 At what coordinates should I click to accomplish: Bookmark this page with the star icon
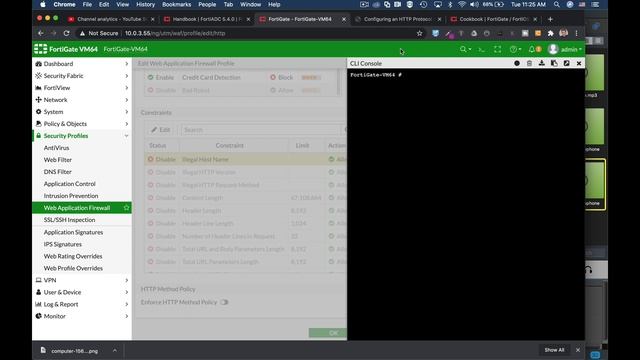click(x=419, y=33)
